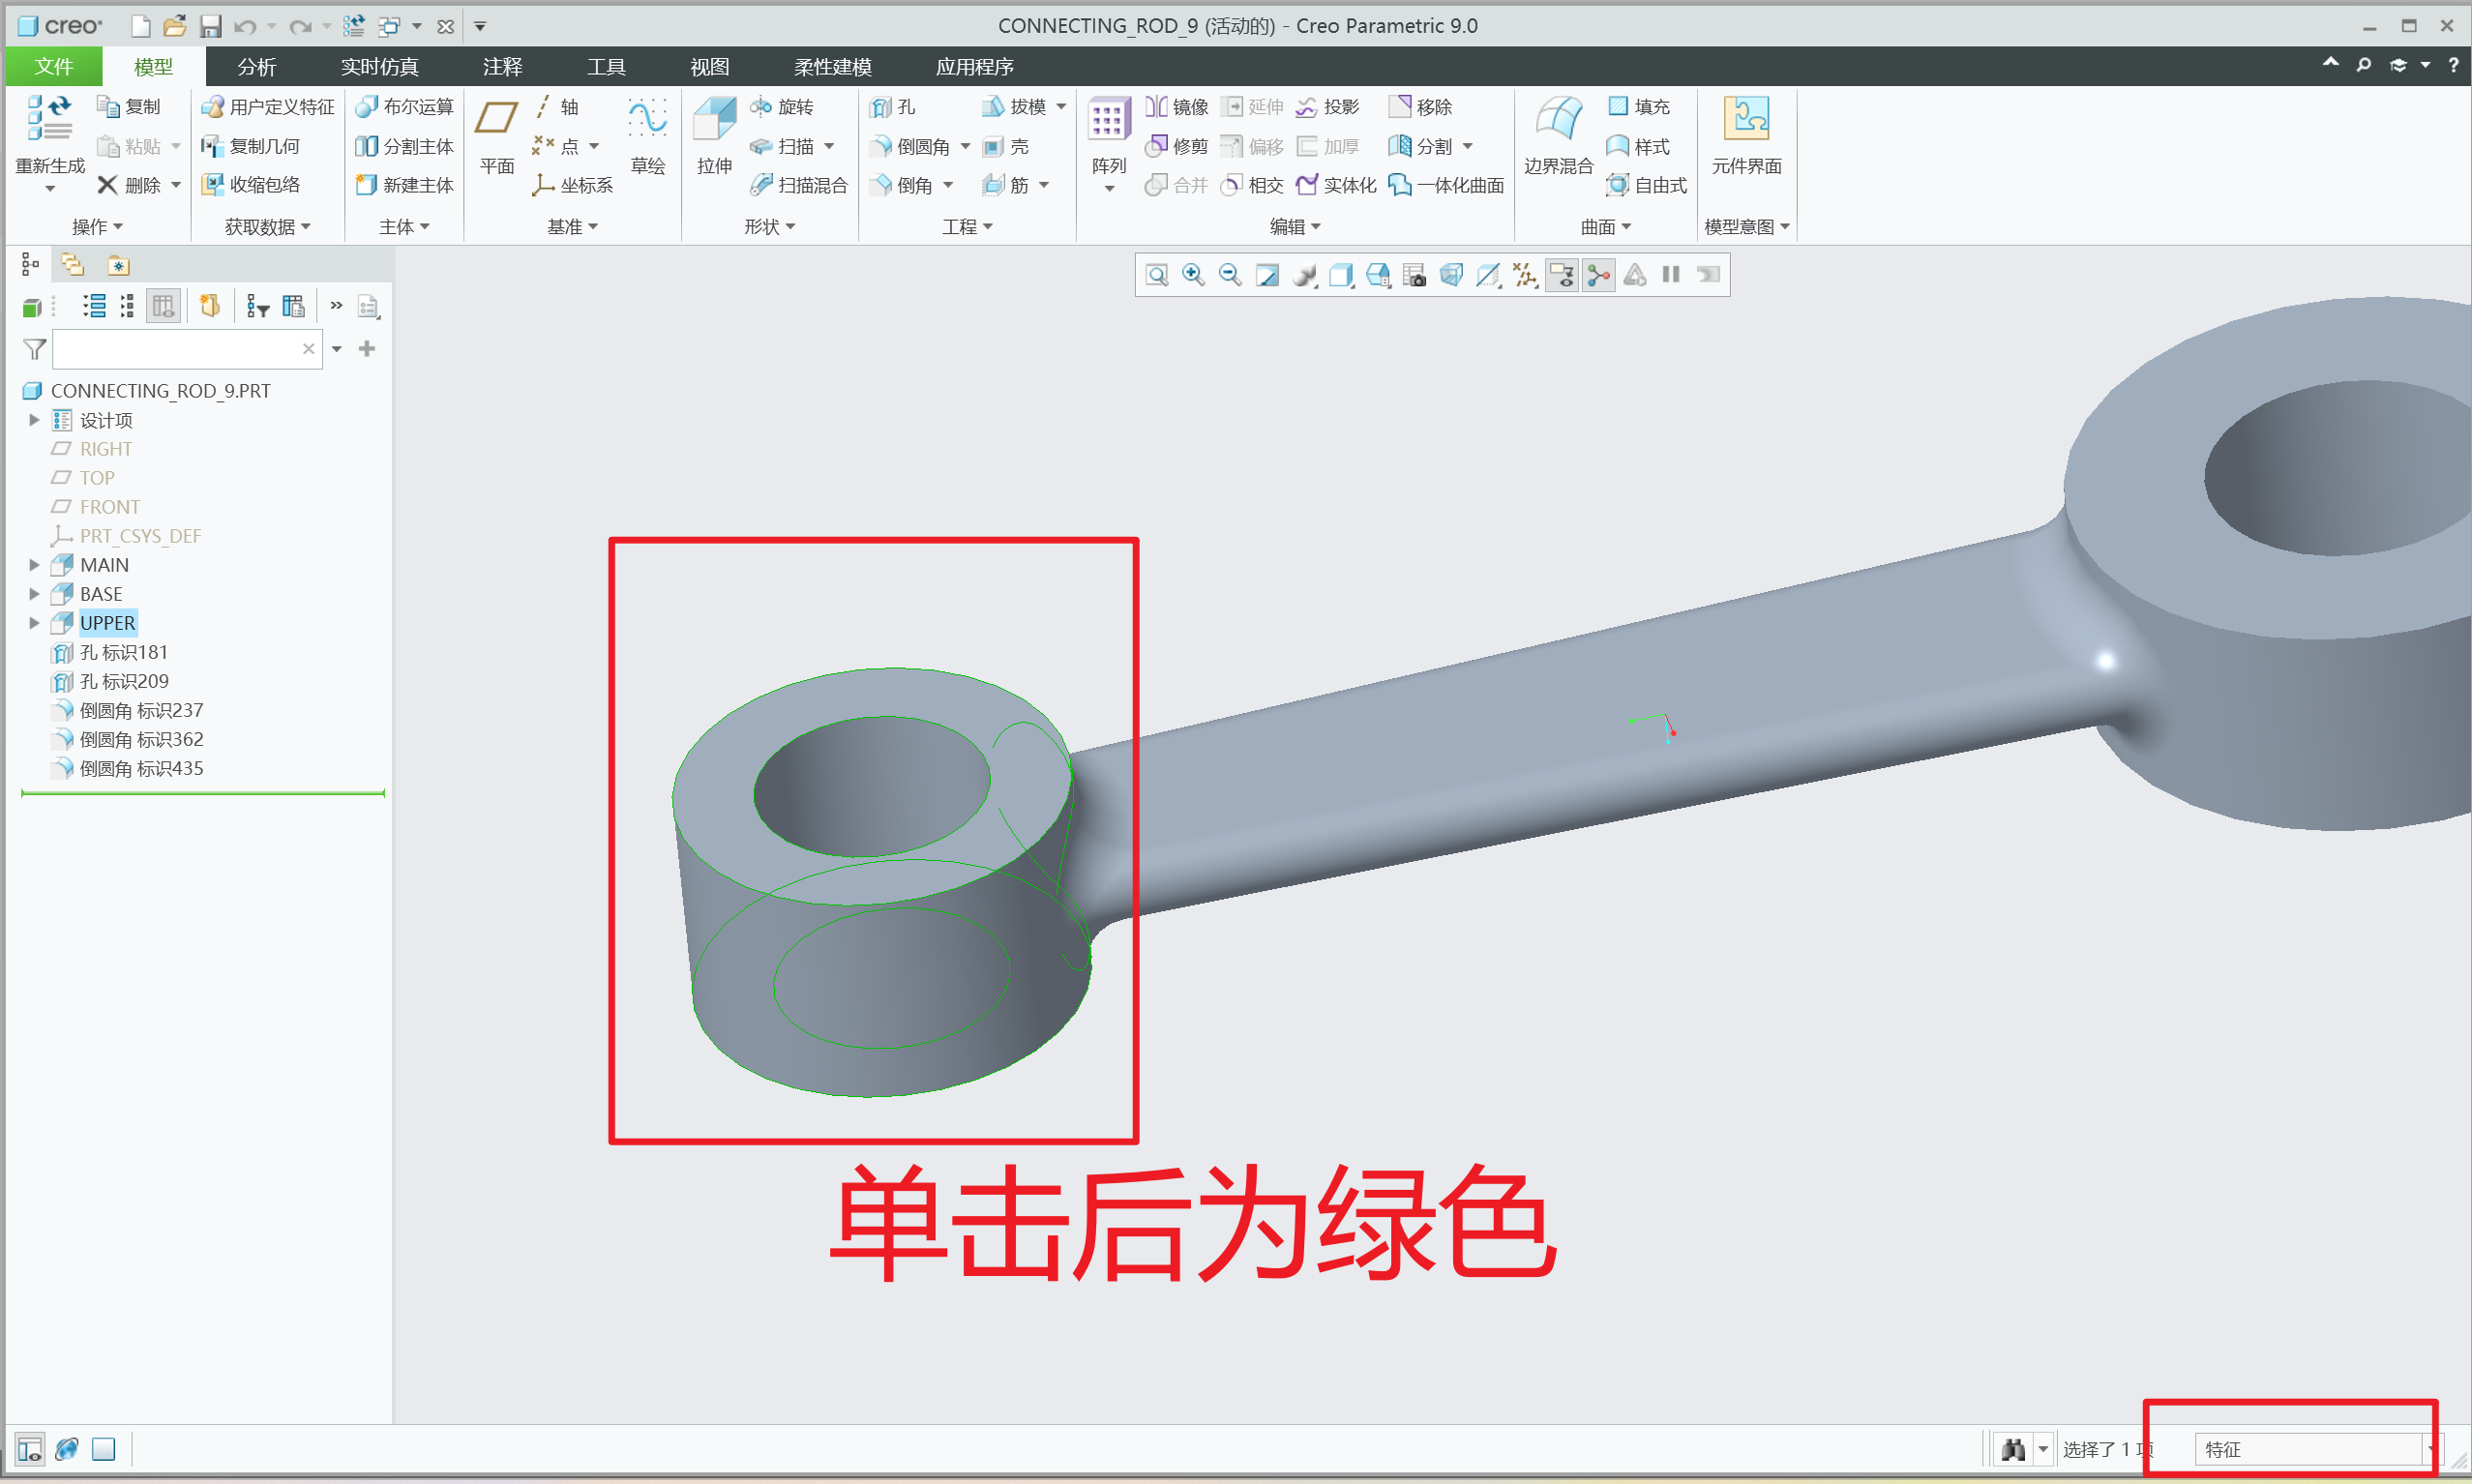Open the 文件 menu
Viewport: 2472px width, 1484px height.
click(x=53, y=67)
